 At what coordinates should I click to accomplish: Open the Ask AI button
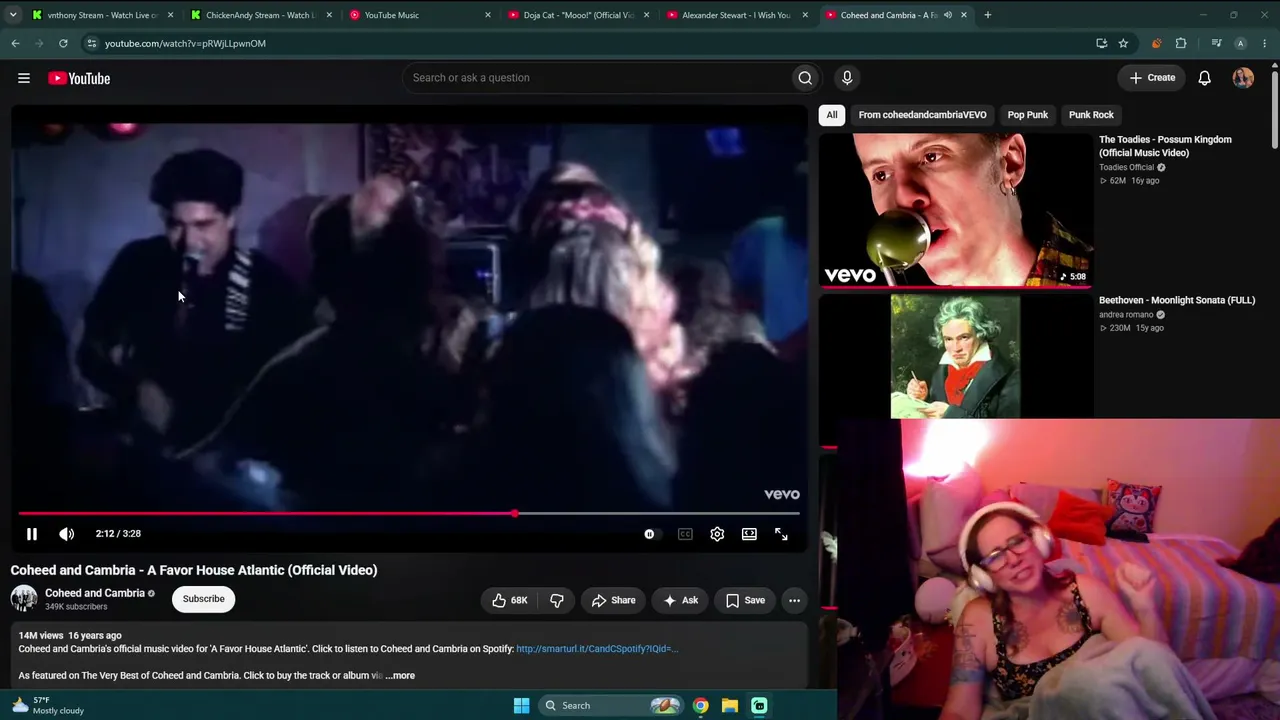(680, 600)
